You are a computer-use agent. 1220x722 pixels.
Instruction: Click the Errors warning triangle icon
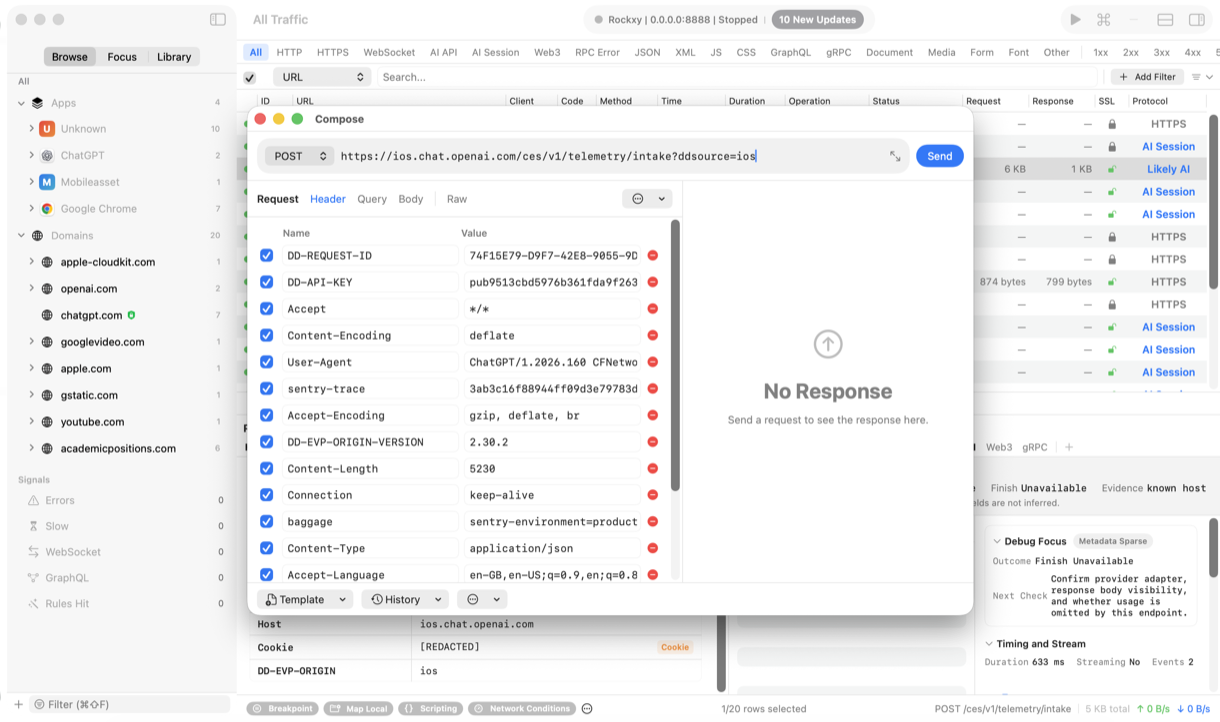click(x=34, y=500)
